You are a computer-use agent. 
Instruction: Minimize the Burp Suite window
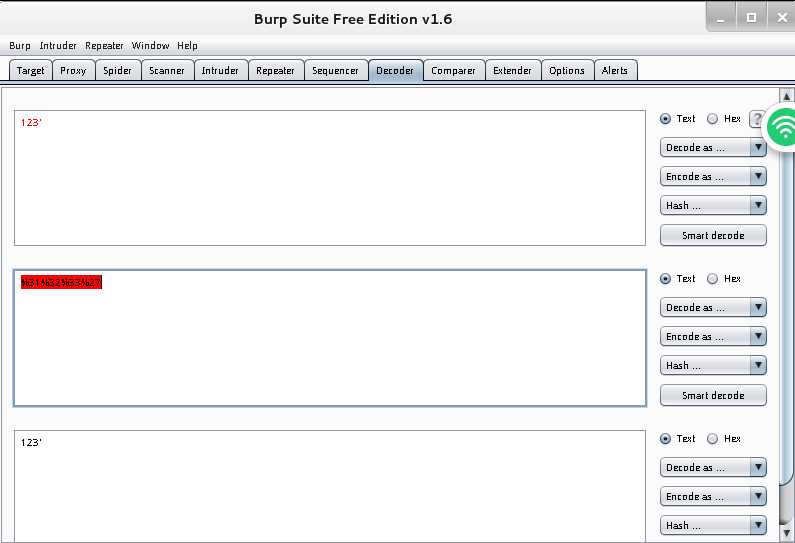point(720,18)
